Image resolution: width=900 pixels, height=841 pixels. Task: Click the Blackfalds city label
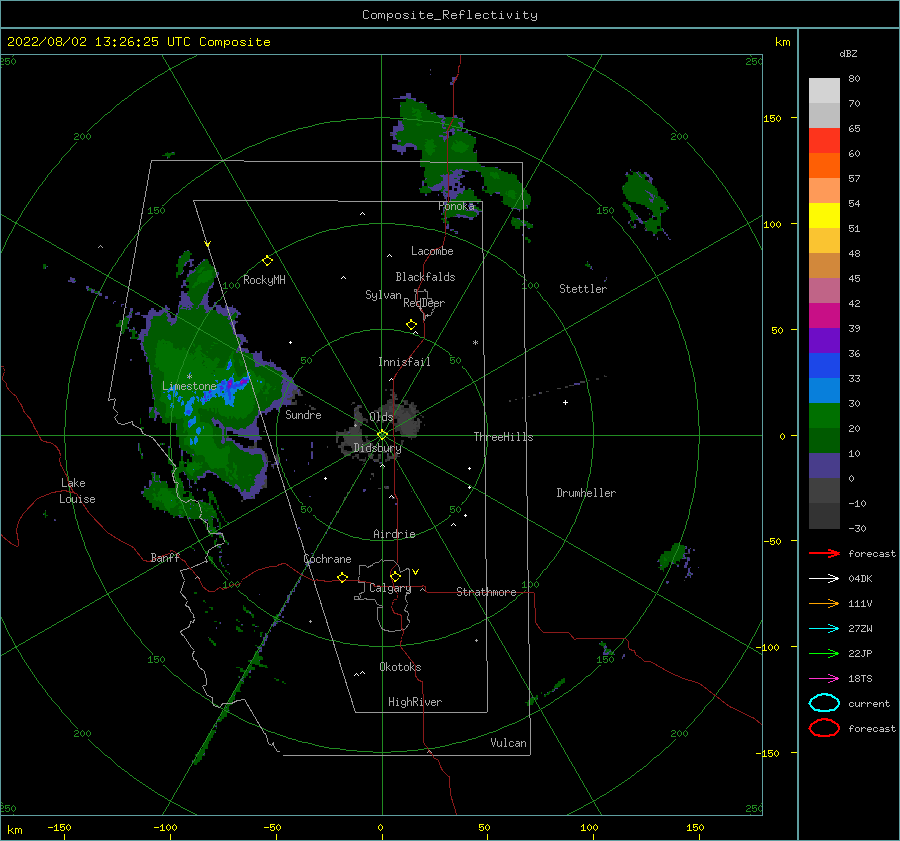[425, 277]
